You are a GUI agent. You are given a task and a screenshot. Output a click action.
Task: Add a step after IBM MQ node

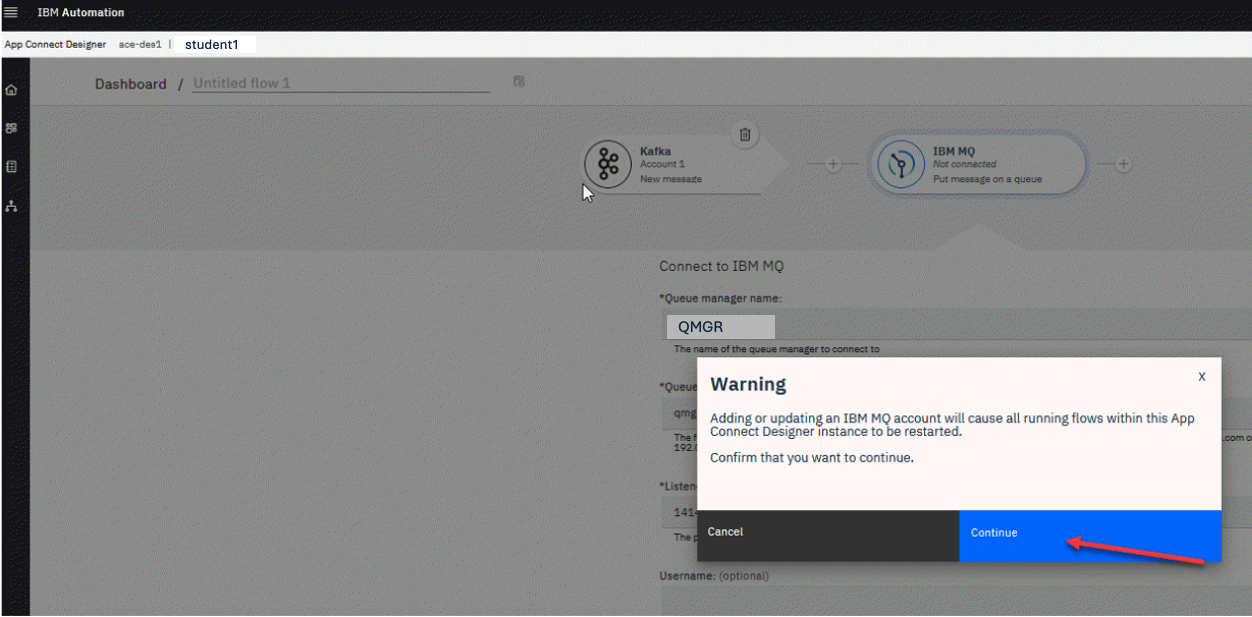pos(1123,165)
